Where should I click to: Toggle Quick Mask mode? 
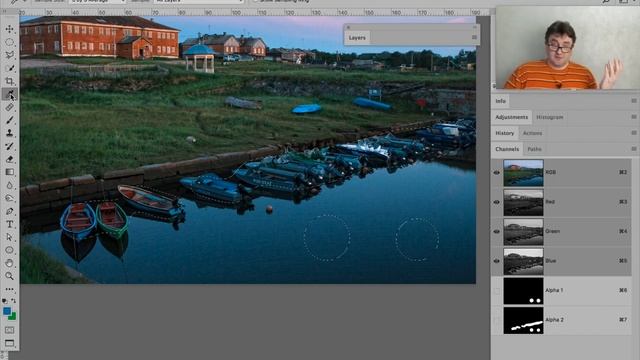9,330
